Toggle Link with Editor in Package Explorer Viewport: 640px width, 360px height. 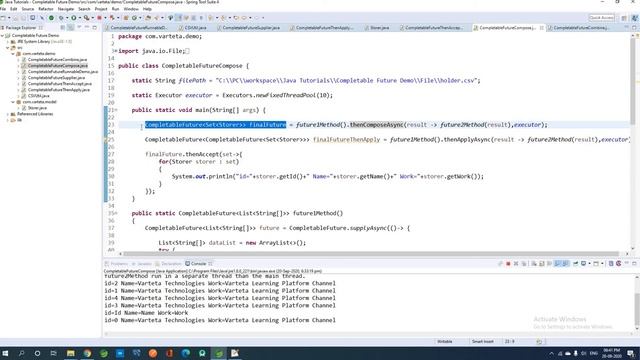pyautogui.click(x=71, y=28)
